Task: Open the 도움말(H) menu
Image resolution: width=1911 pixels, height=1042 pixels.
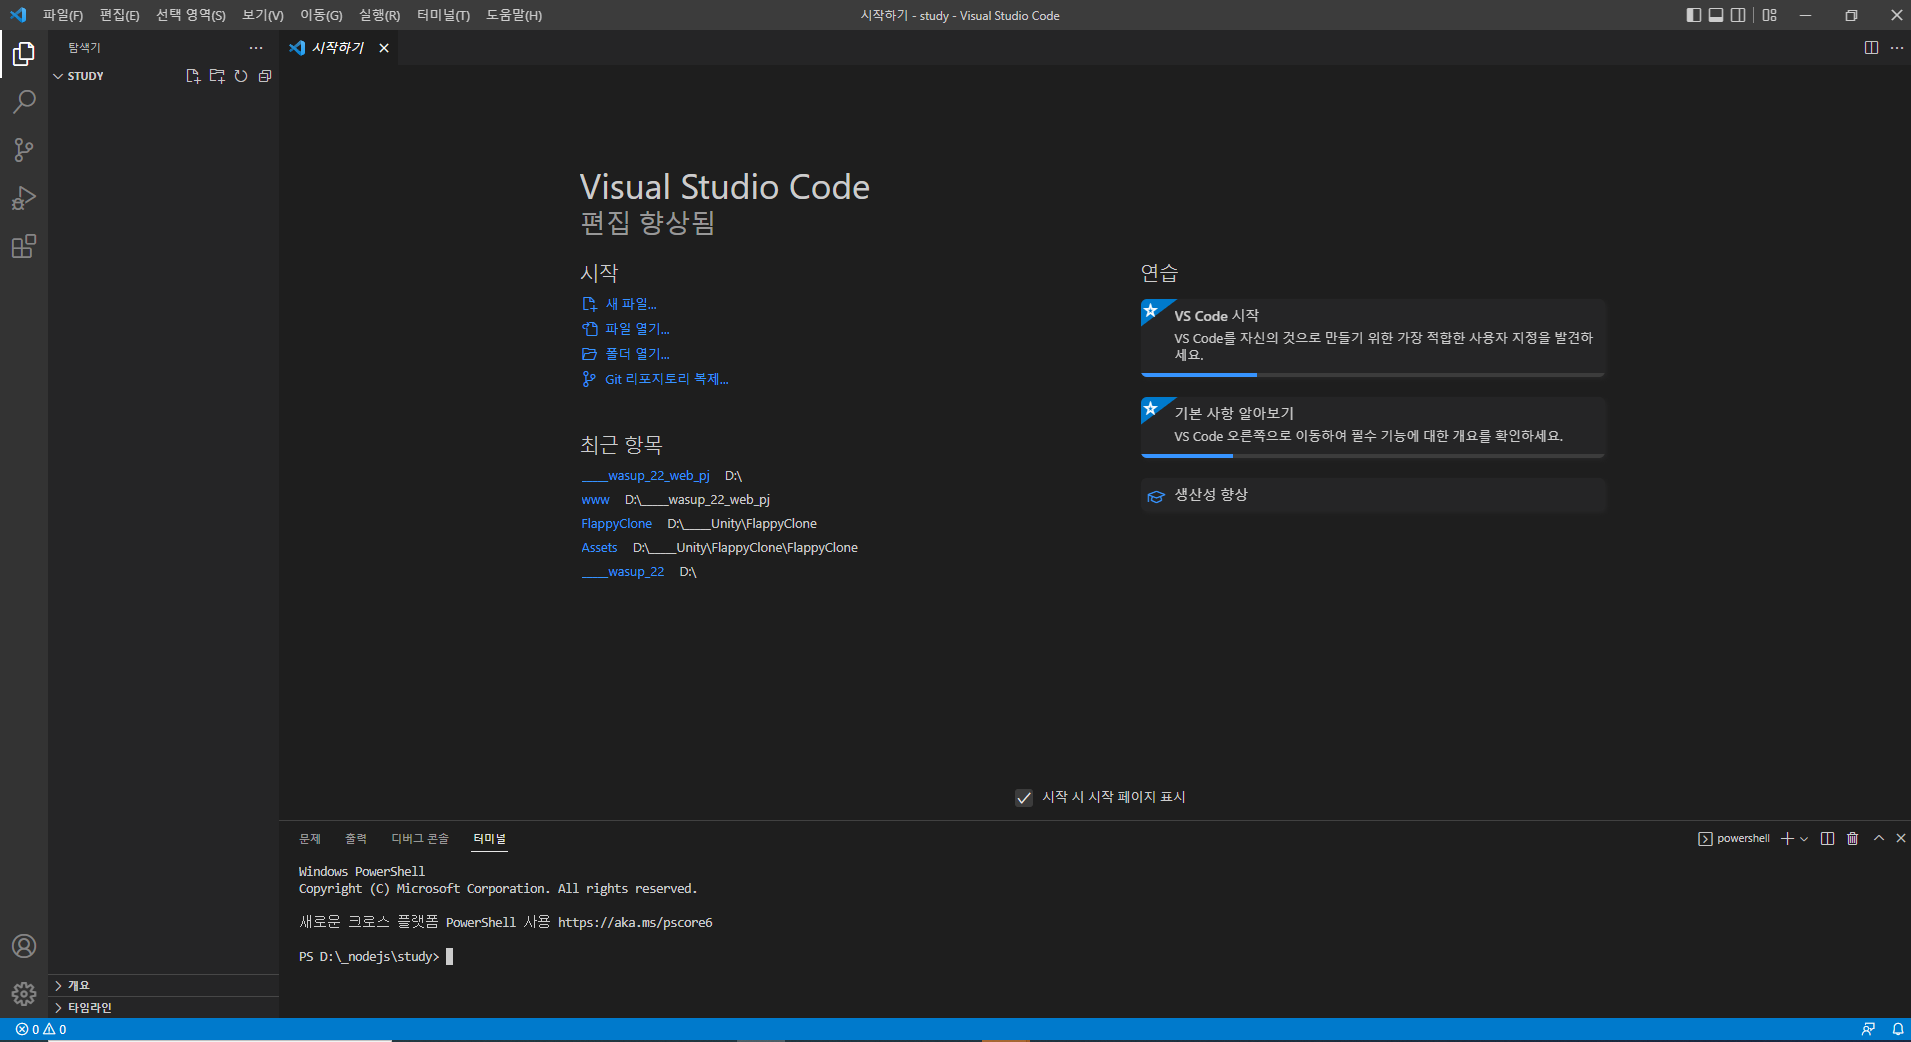Action: [514, 15]
